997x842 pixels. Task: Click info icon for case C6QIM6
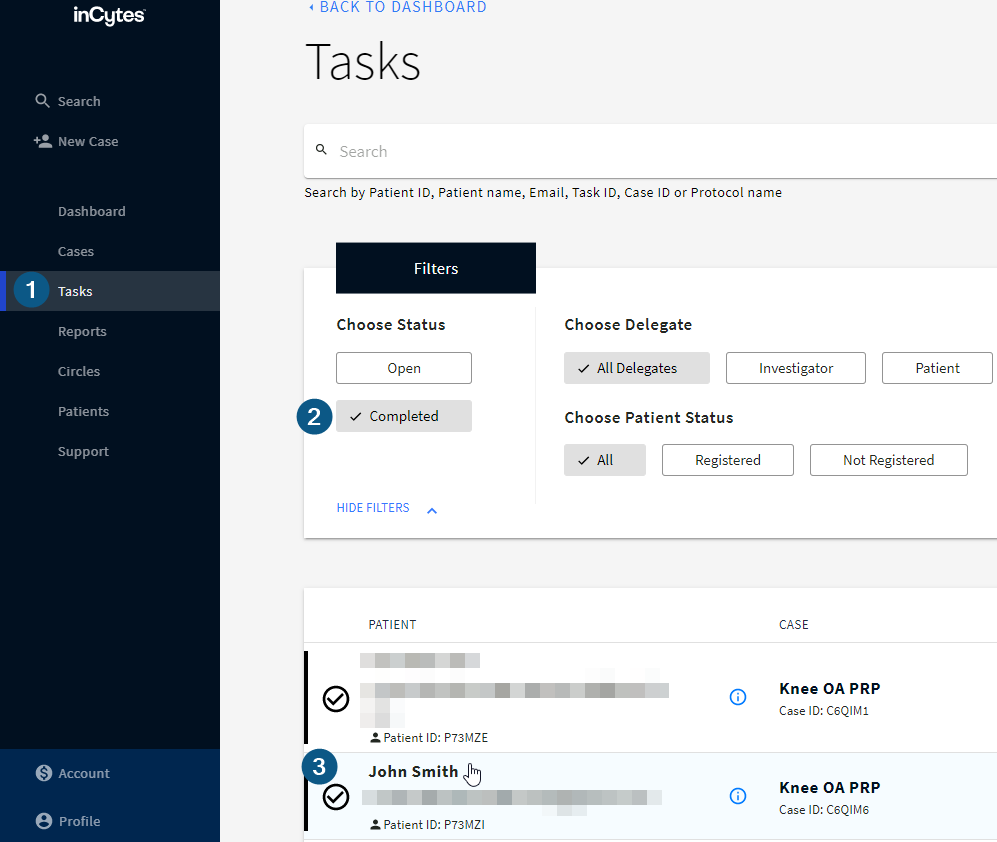click(x=738, y=796)
